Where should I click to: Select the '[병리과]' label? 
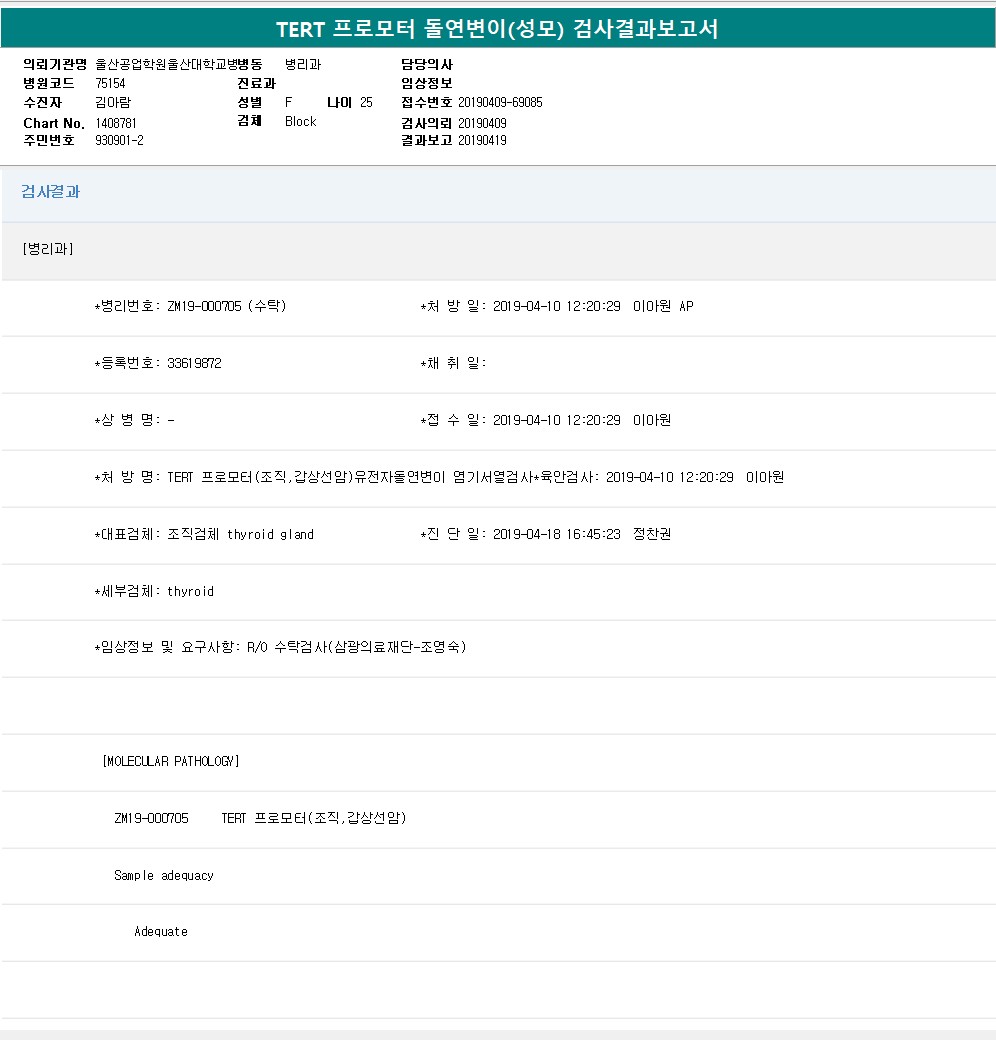48,249
